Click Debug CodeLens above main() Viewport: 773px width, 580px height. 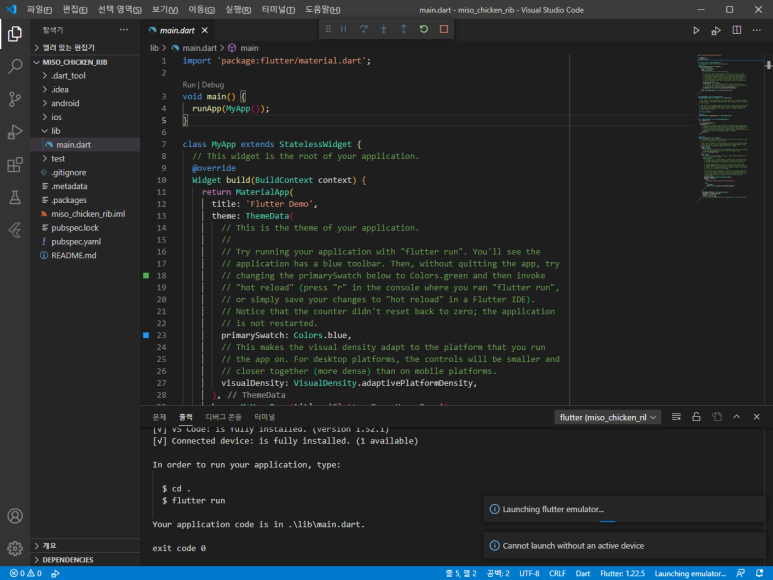click(212, 85)
